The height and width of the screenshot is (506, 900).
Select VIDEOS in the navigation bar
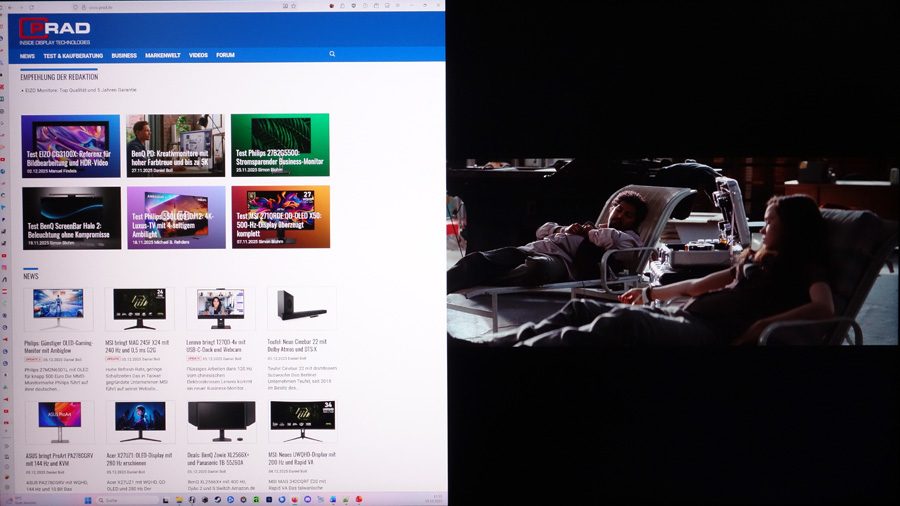pyautogui.click(x=198, y=56)
